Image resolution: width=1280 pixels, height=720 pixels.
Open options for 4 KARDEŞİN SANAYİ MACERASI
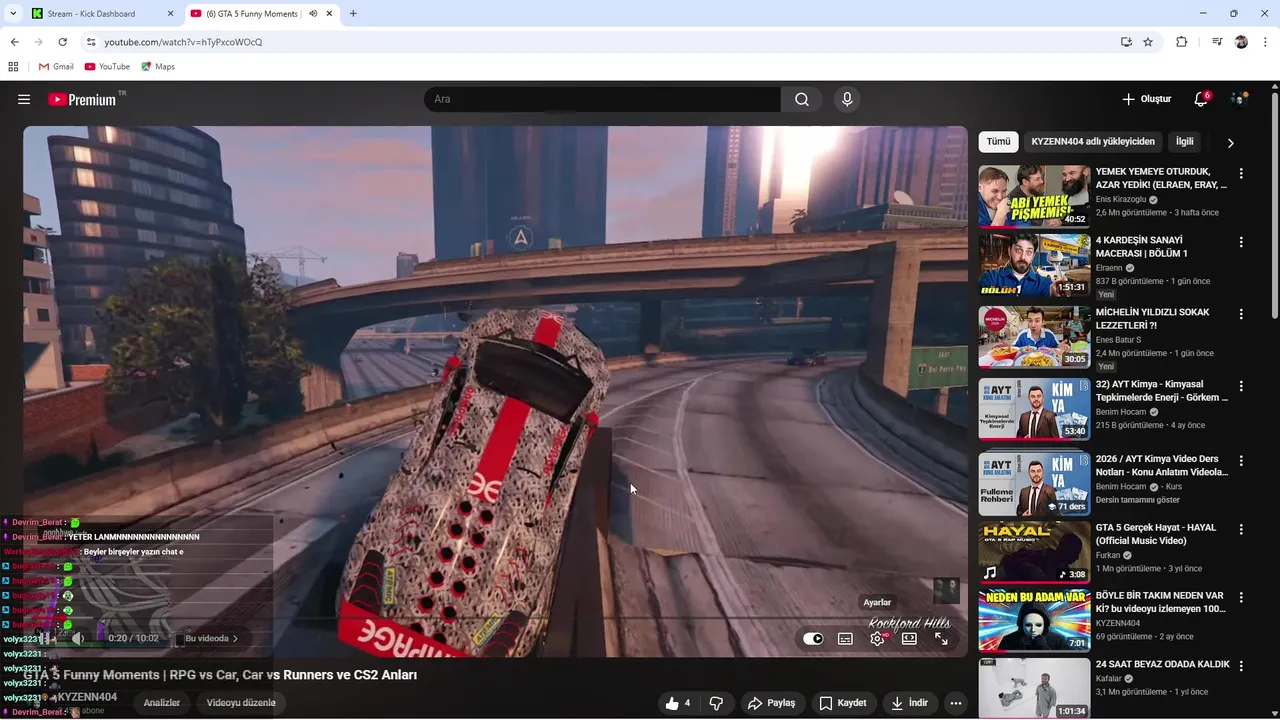click(x=1241, y=242)
